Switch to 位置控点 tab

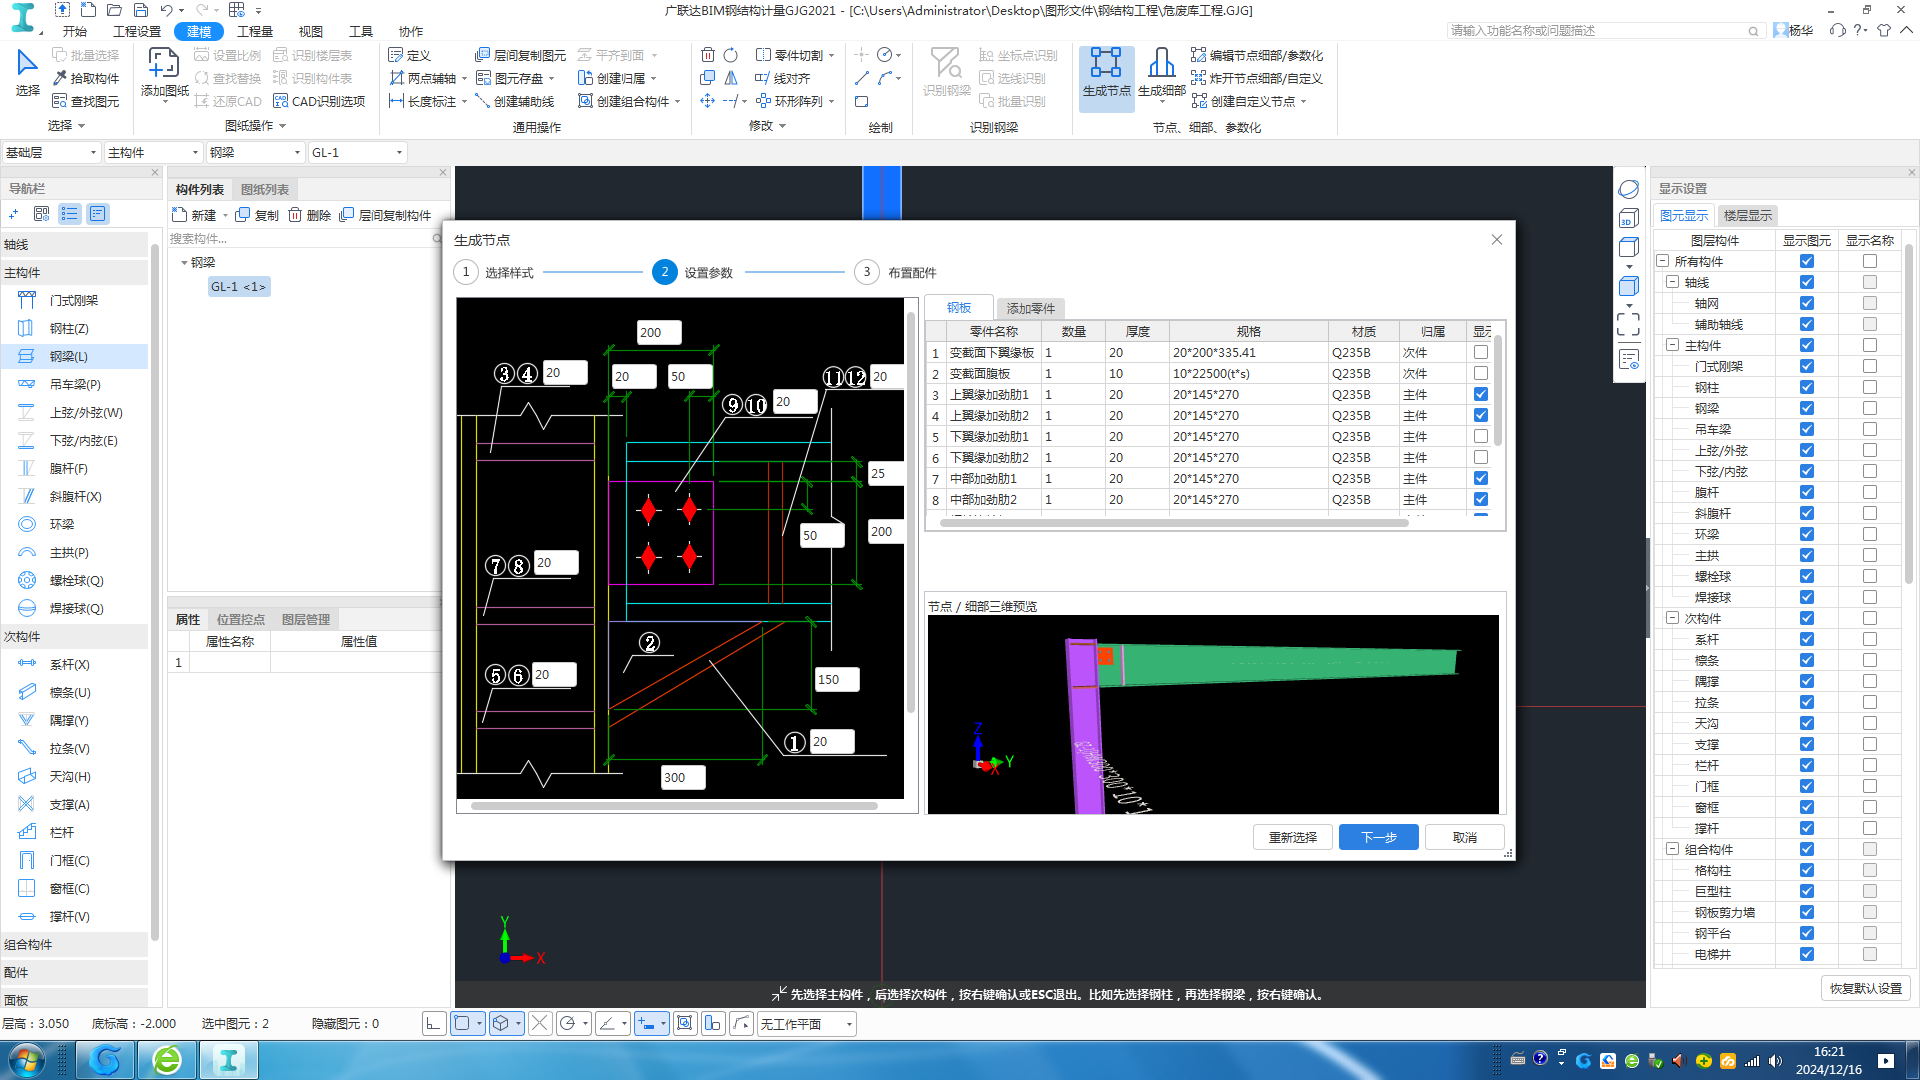click(x=241, y=619)
